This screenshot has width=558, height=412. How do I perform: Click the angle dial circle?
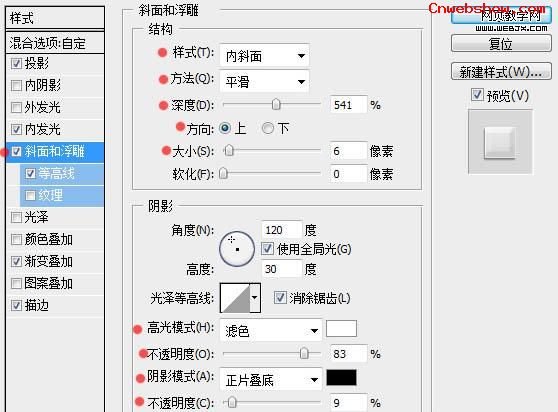coord(237,249)
